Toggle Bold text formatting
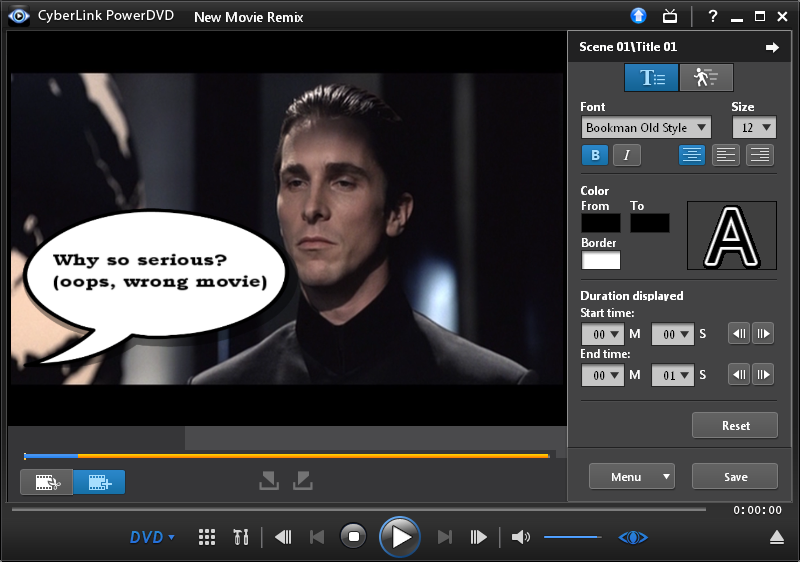 pyautogui.click(x=596, y=155)
